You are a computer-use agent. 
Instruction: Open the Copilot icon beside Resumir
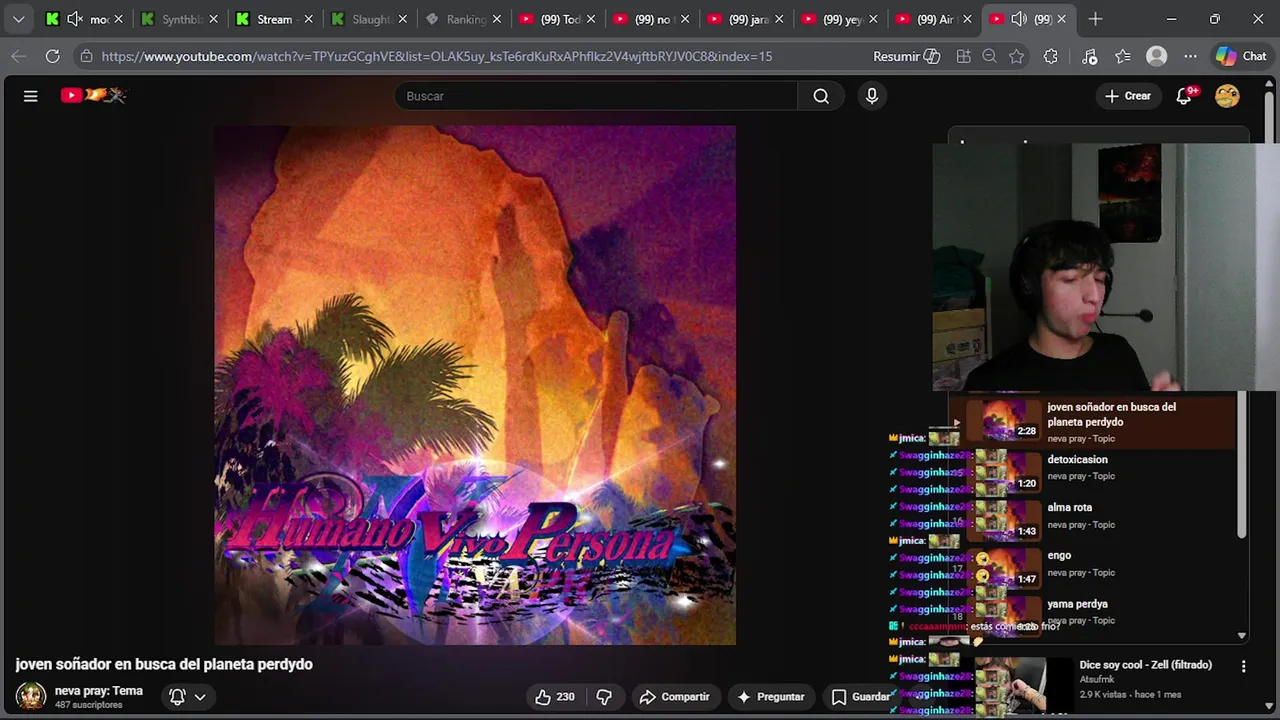(932, 56)
